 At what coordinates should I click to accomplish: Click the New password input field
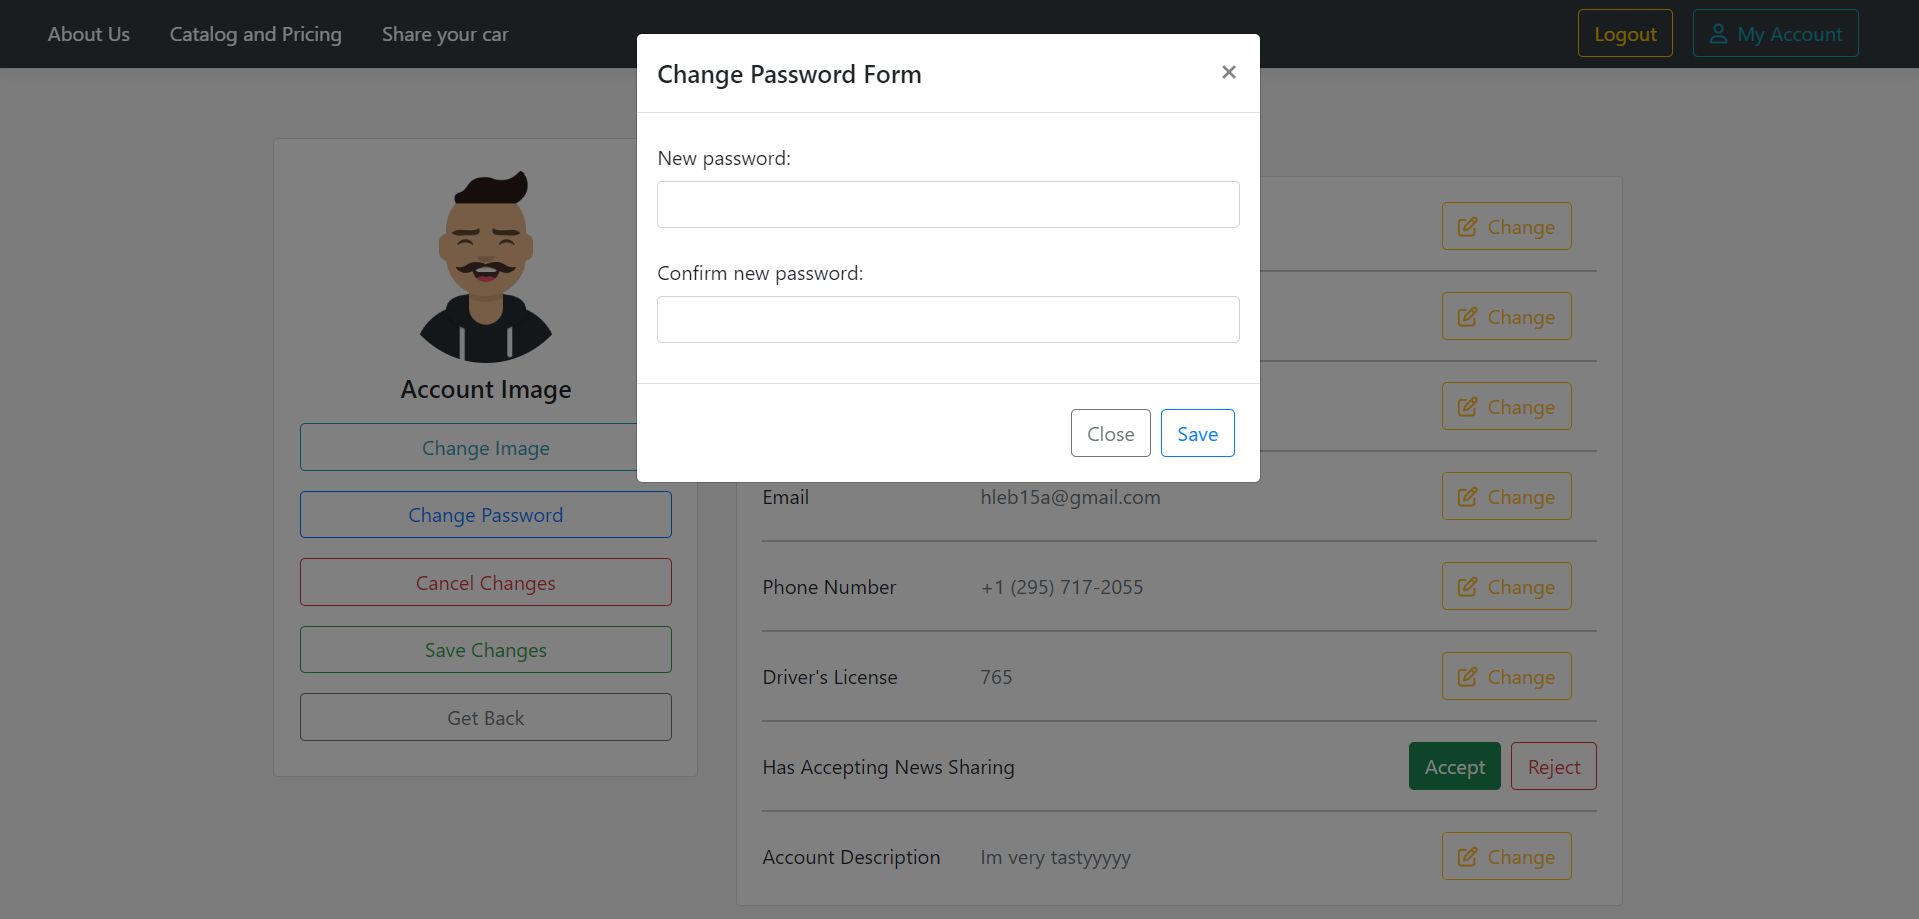pyautogui.click(x=948, y=205)
